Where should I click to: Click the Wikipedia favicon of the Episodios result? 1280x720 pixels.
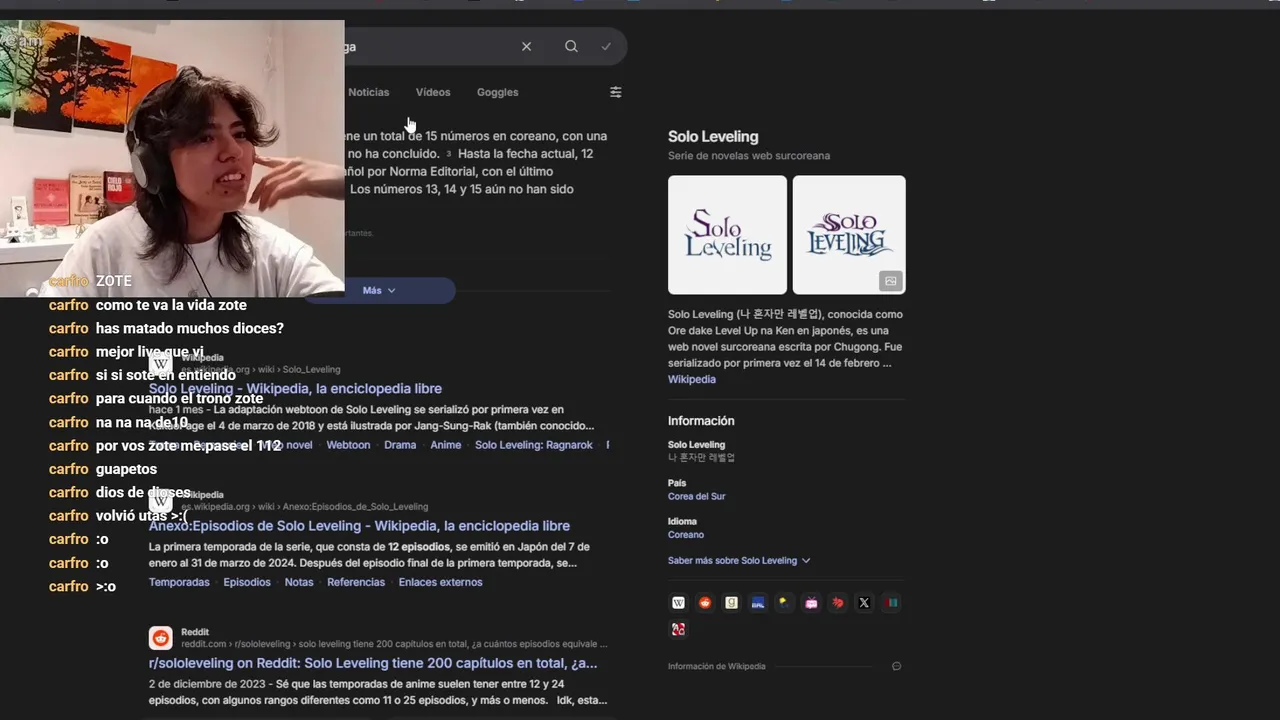pyautogui.click(x=160, y=500)
